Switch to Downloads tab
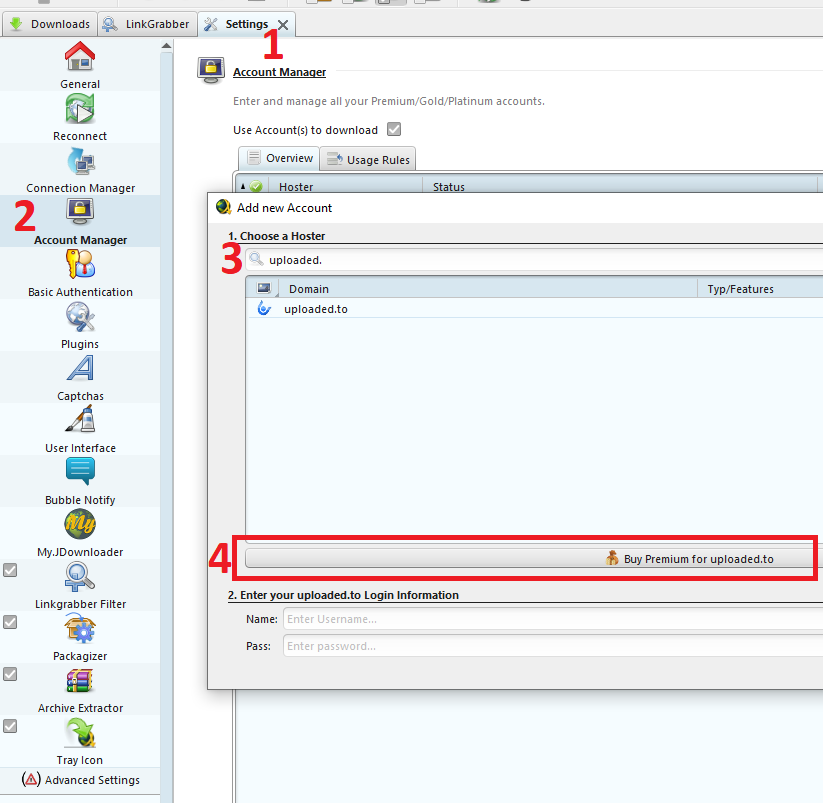The width and height of the screenshot is (823, 803). 49,24
